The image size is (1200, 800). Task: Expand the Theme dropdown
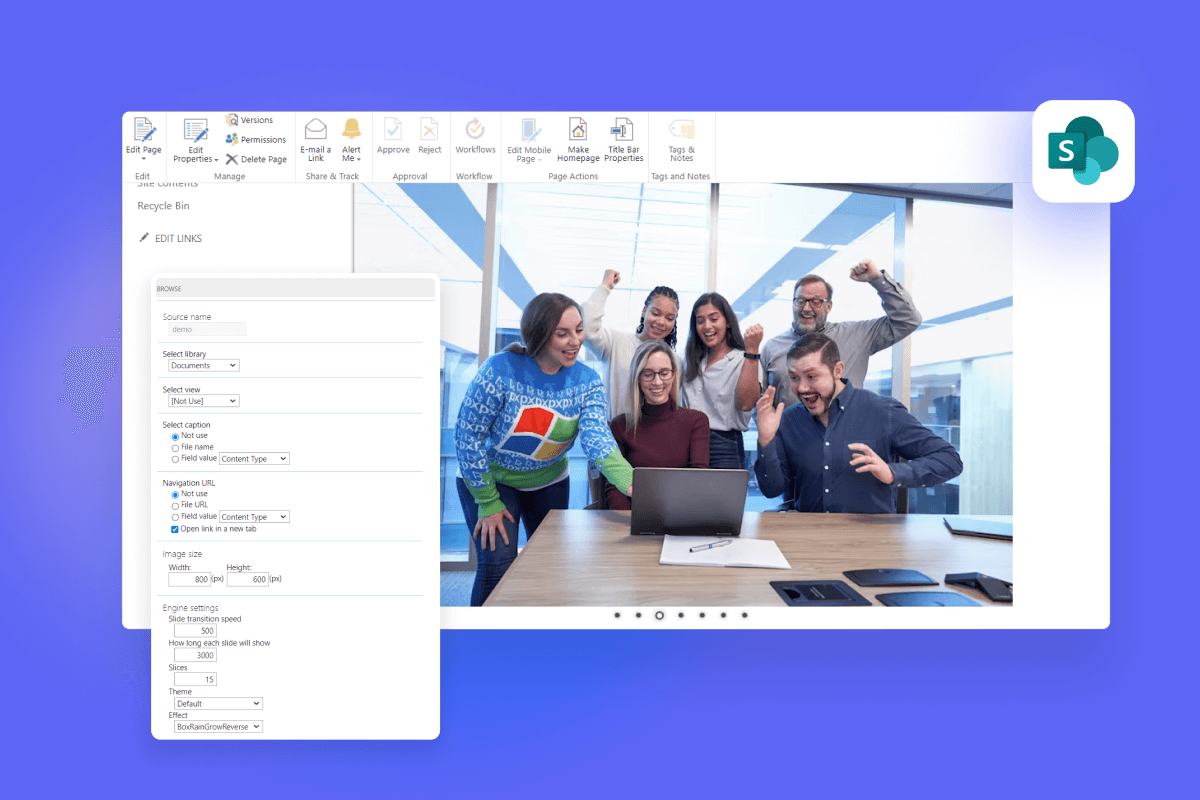pyautogui.click(x=217, y=703)
